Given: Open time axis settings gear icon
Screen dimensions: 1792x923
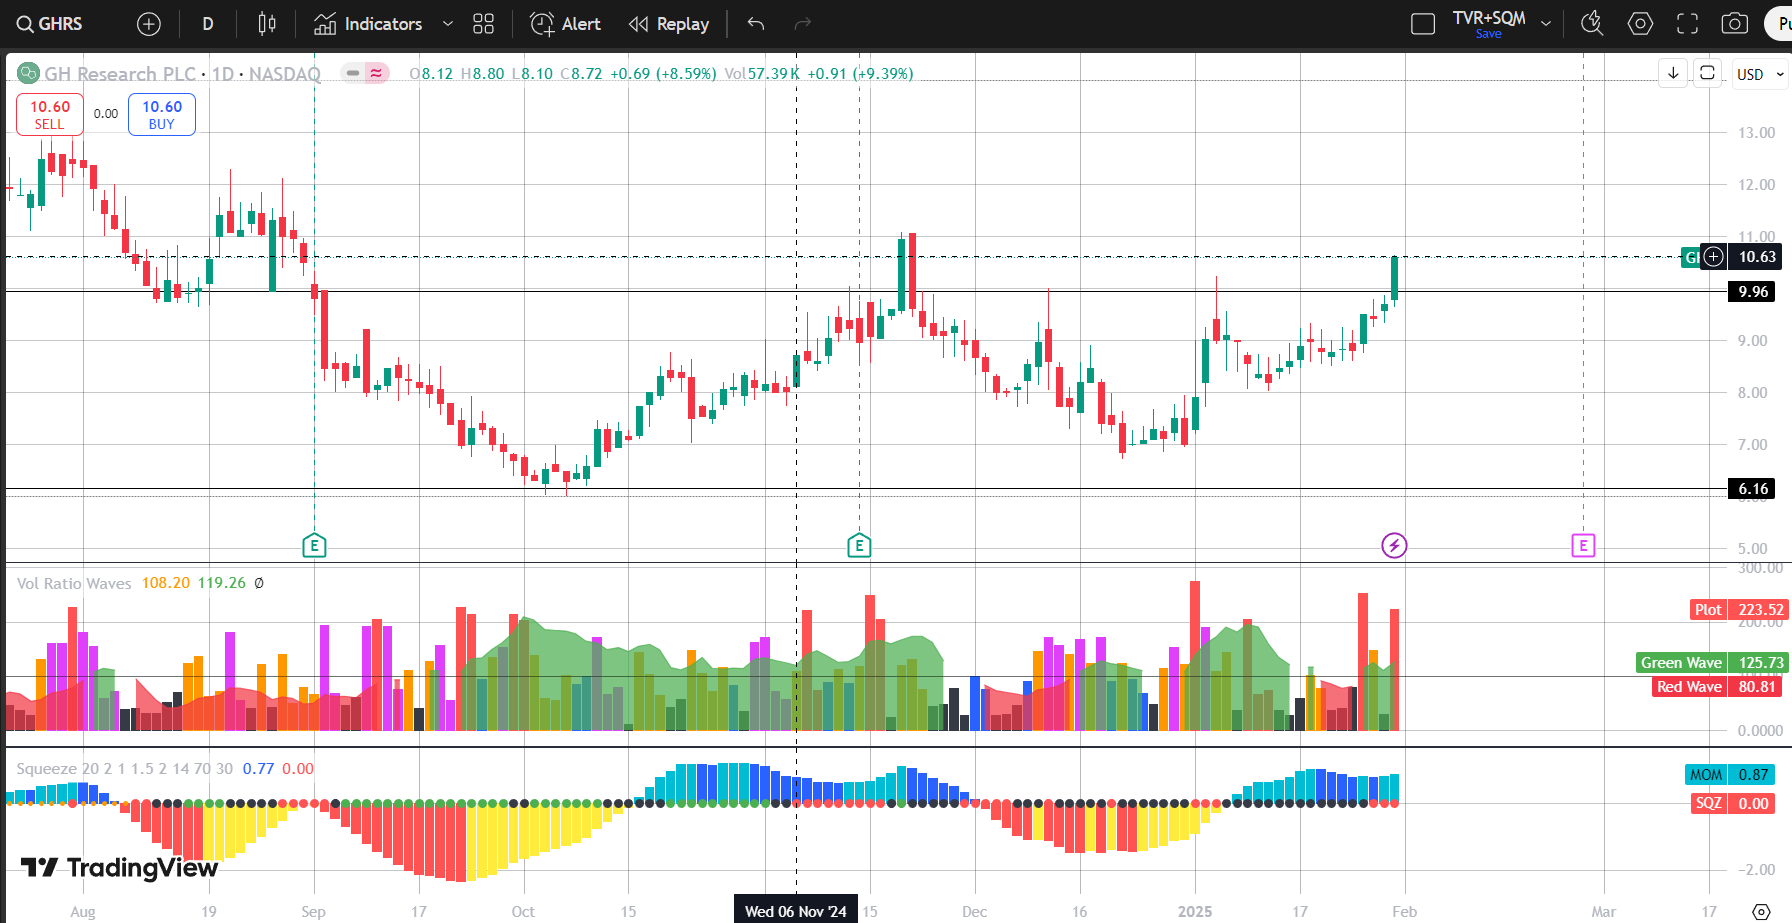Looking at the screenshot, I should (1761, 911).
